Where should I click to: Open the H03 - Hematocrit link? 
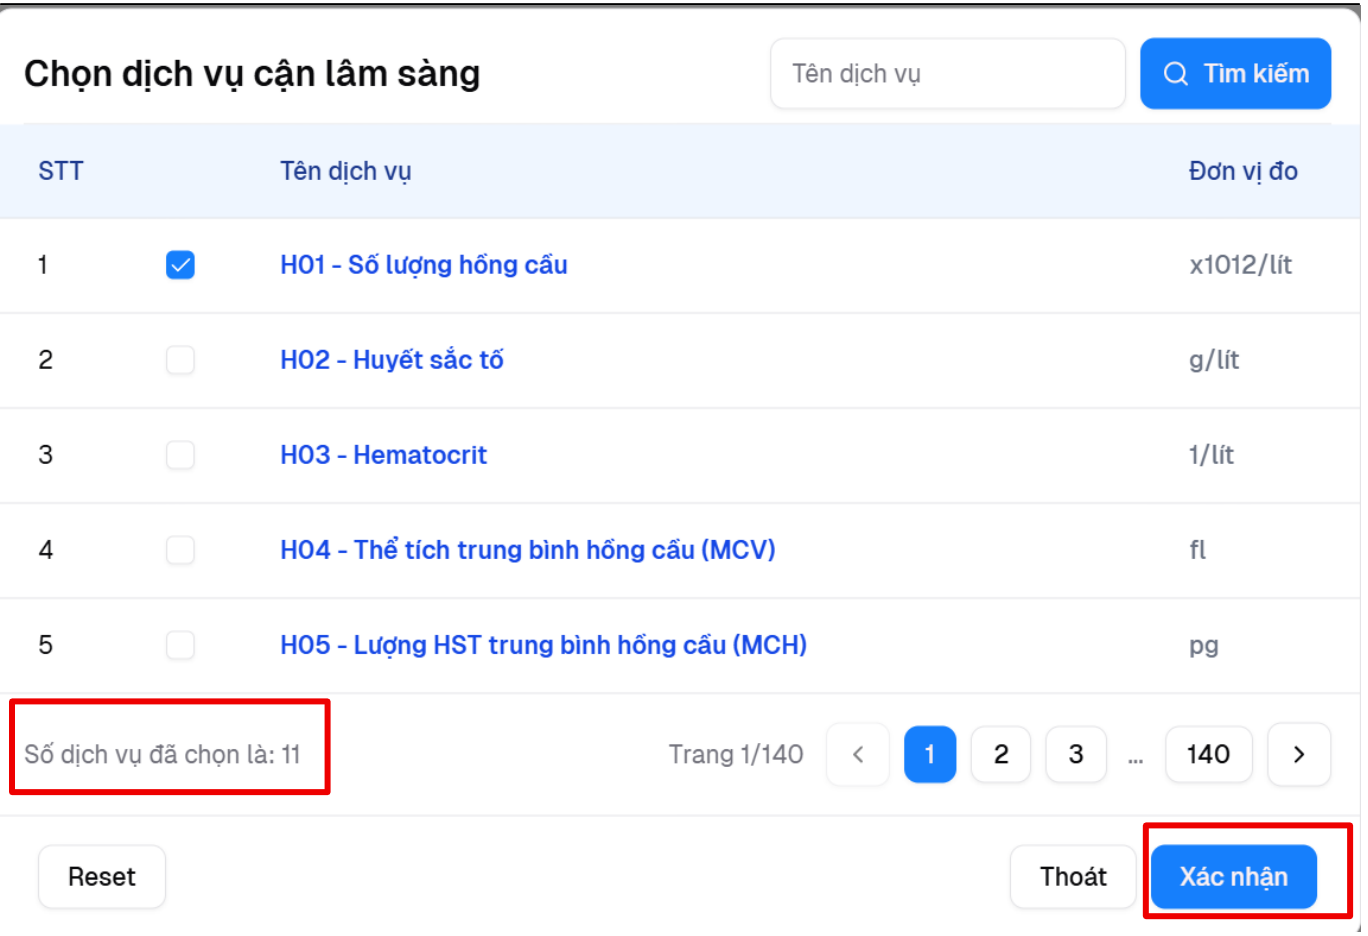click(383, 455)
